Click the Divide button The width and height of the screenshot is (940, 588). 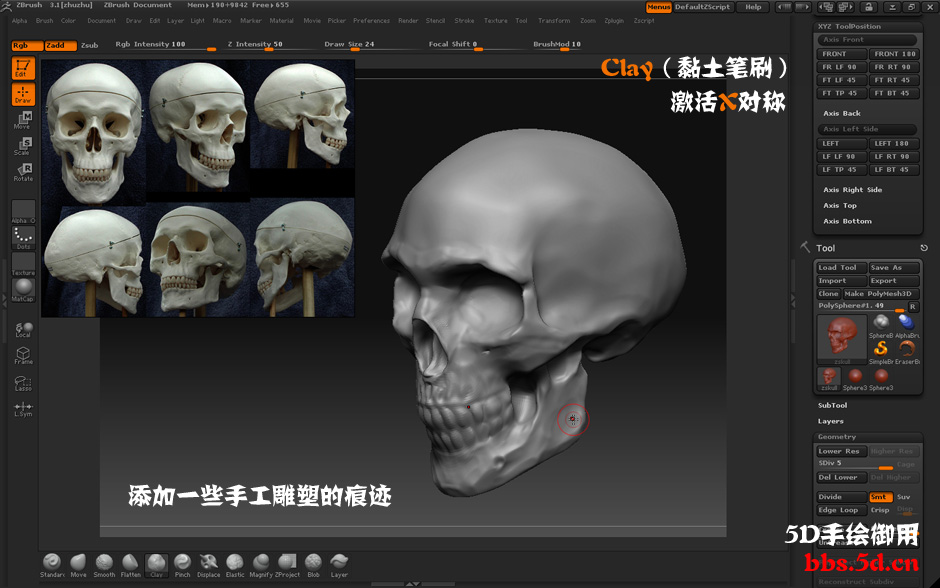841,497
